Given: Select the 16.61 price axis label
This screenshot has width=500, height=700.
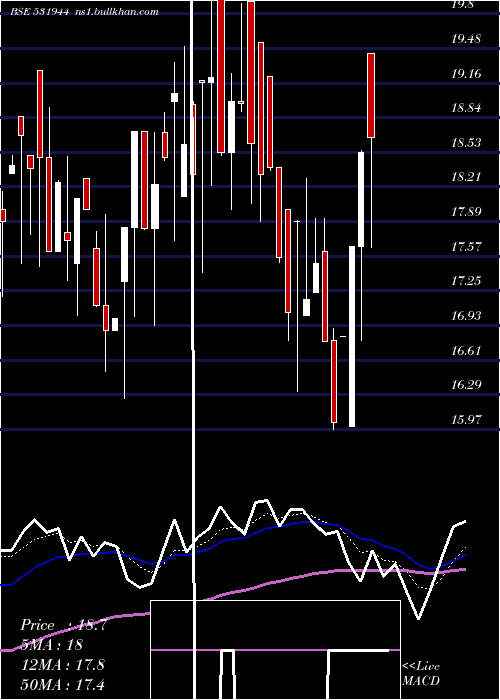Looking at the screenshot, I should point(466,350).
